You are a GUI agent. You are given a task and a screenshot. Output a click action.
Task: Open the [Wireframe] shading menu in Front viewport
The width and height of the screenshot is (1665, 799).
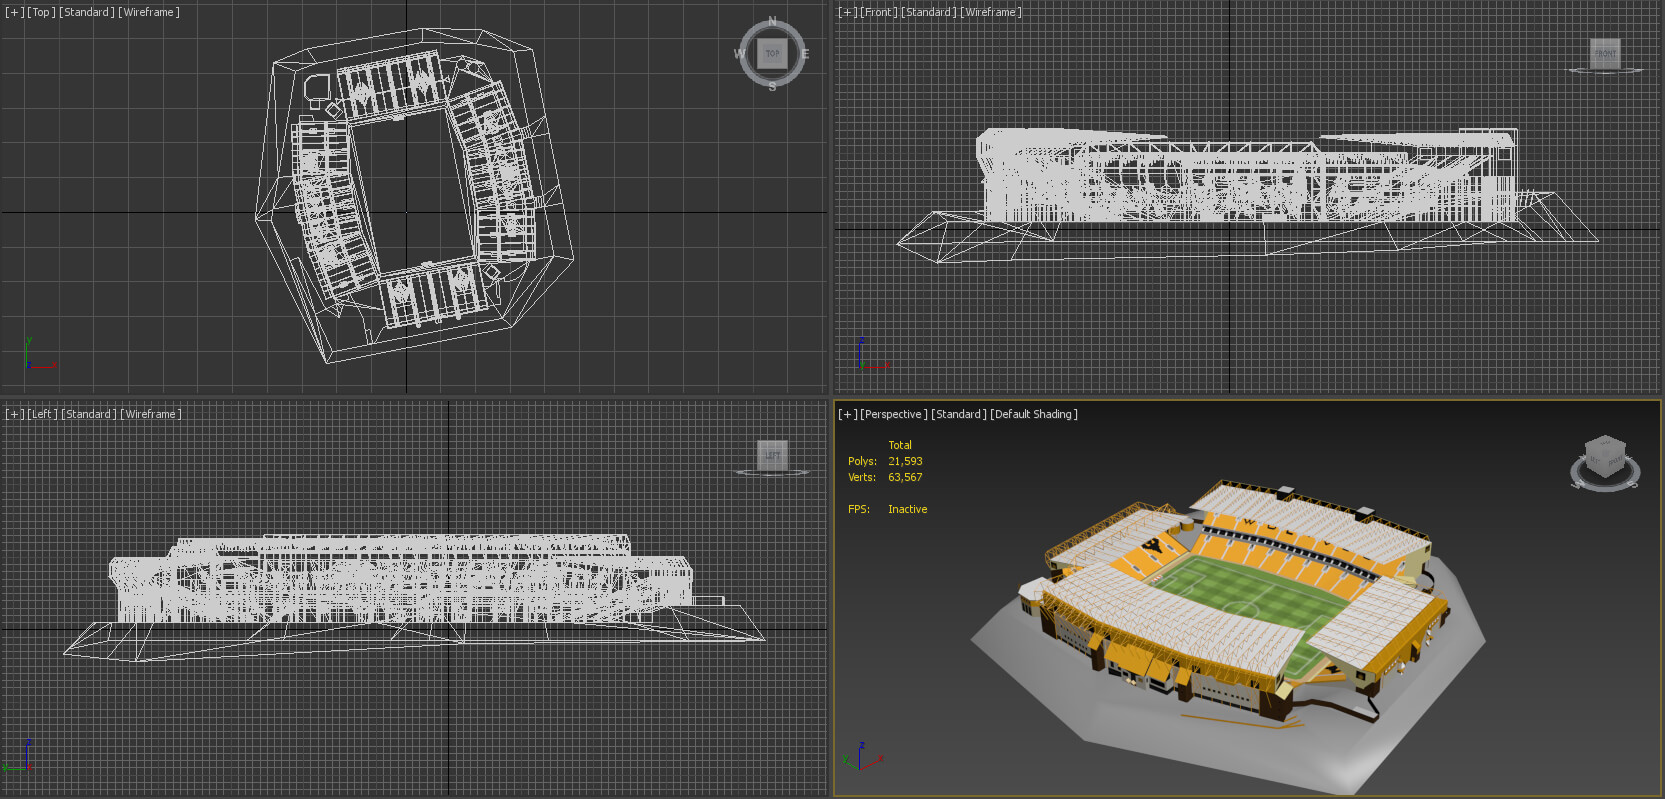(x=991, y=12)
